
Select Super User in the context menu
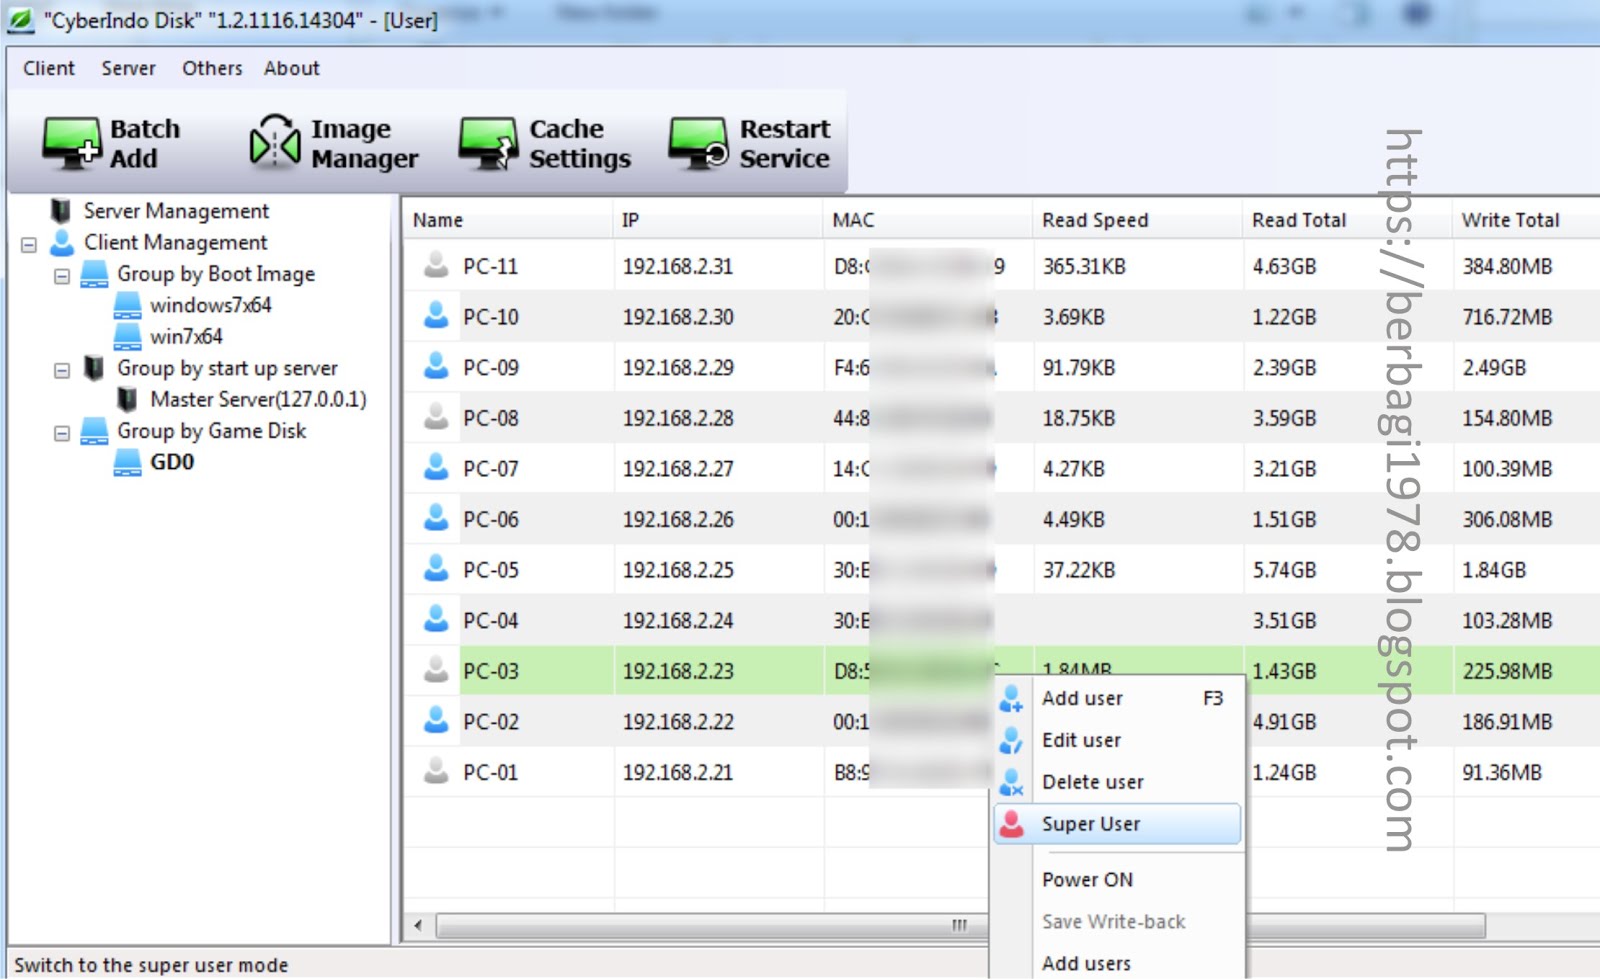pos(1118,824)
